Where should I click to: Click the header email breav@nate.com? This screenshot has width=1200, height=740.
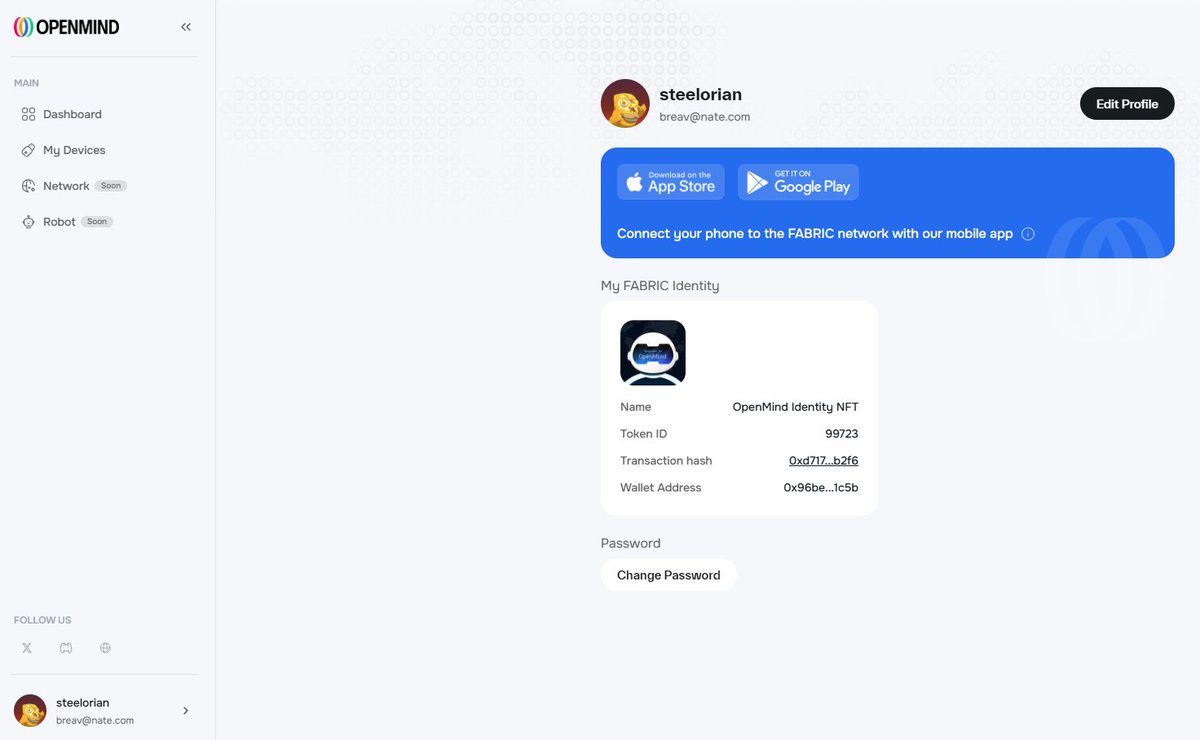coord(705,117)
